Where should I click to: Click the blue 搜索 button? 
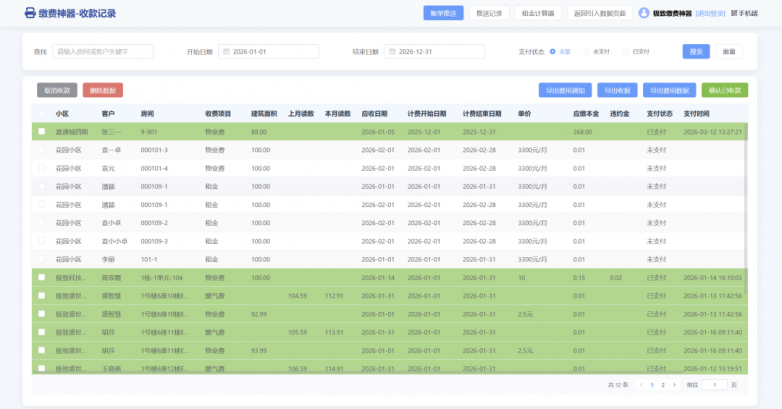696,51
